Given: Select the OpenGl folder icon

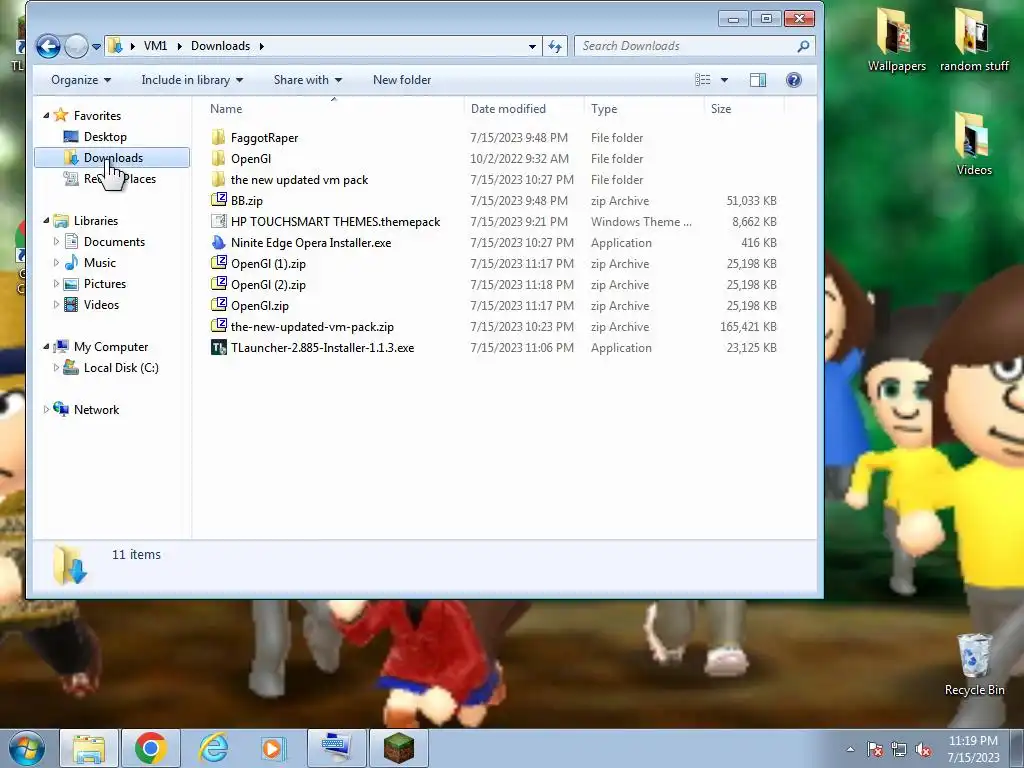Looking at the screenshot, I should pos(219,159).
